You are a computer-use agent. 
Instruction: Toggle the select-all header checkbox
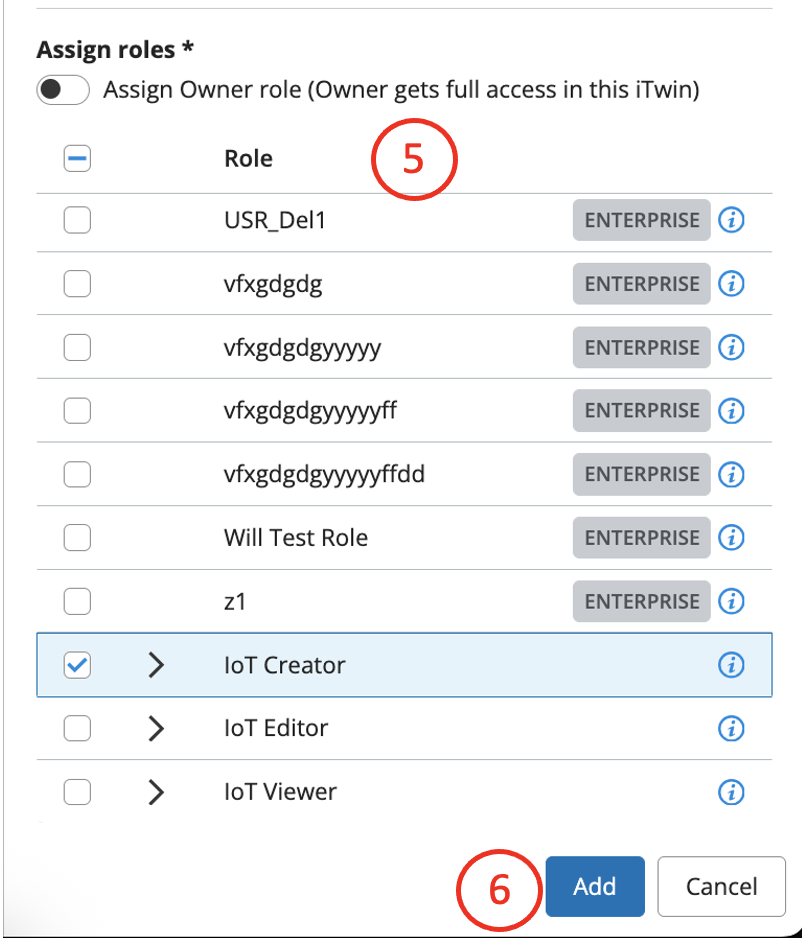coord(77,159)
